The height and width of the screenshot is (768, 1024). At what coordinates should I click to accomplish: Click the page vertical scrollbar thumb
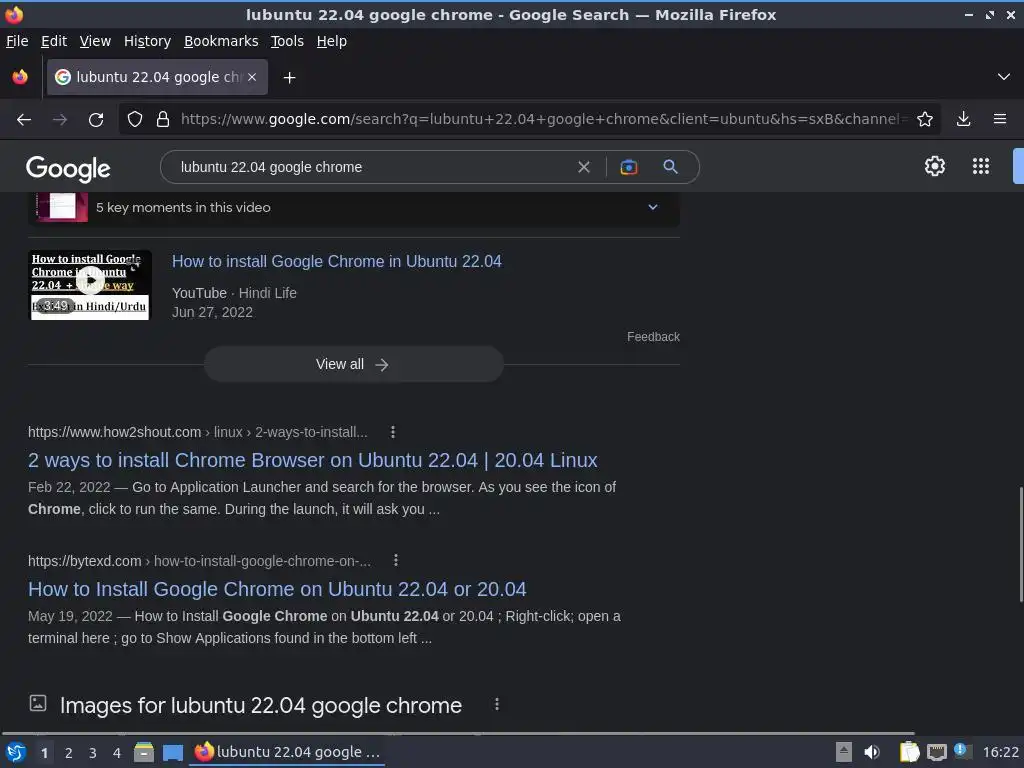pos(1020,545)
